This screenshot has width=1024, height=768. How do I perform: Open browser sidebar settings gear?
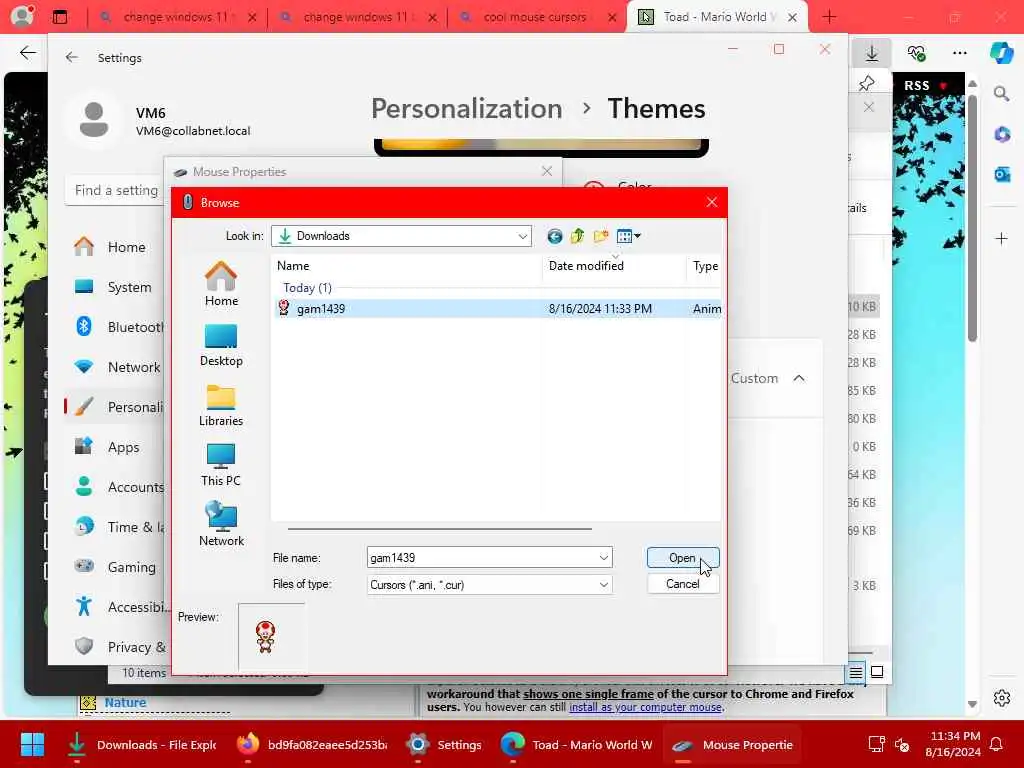[x=1002, y=697]
